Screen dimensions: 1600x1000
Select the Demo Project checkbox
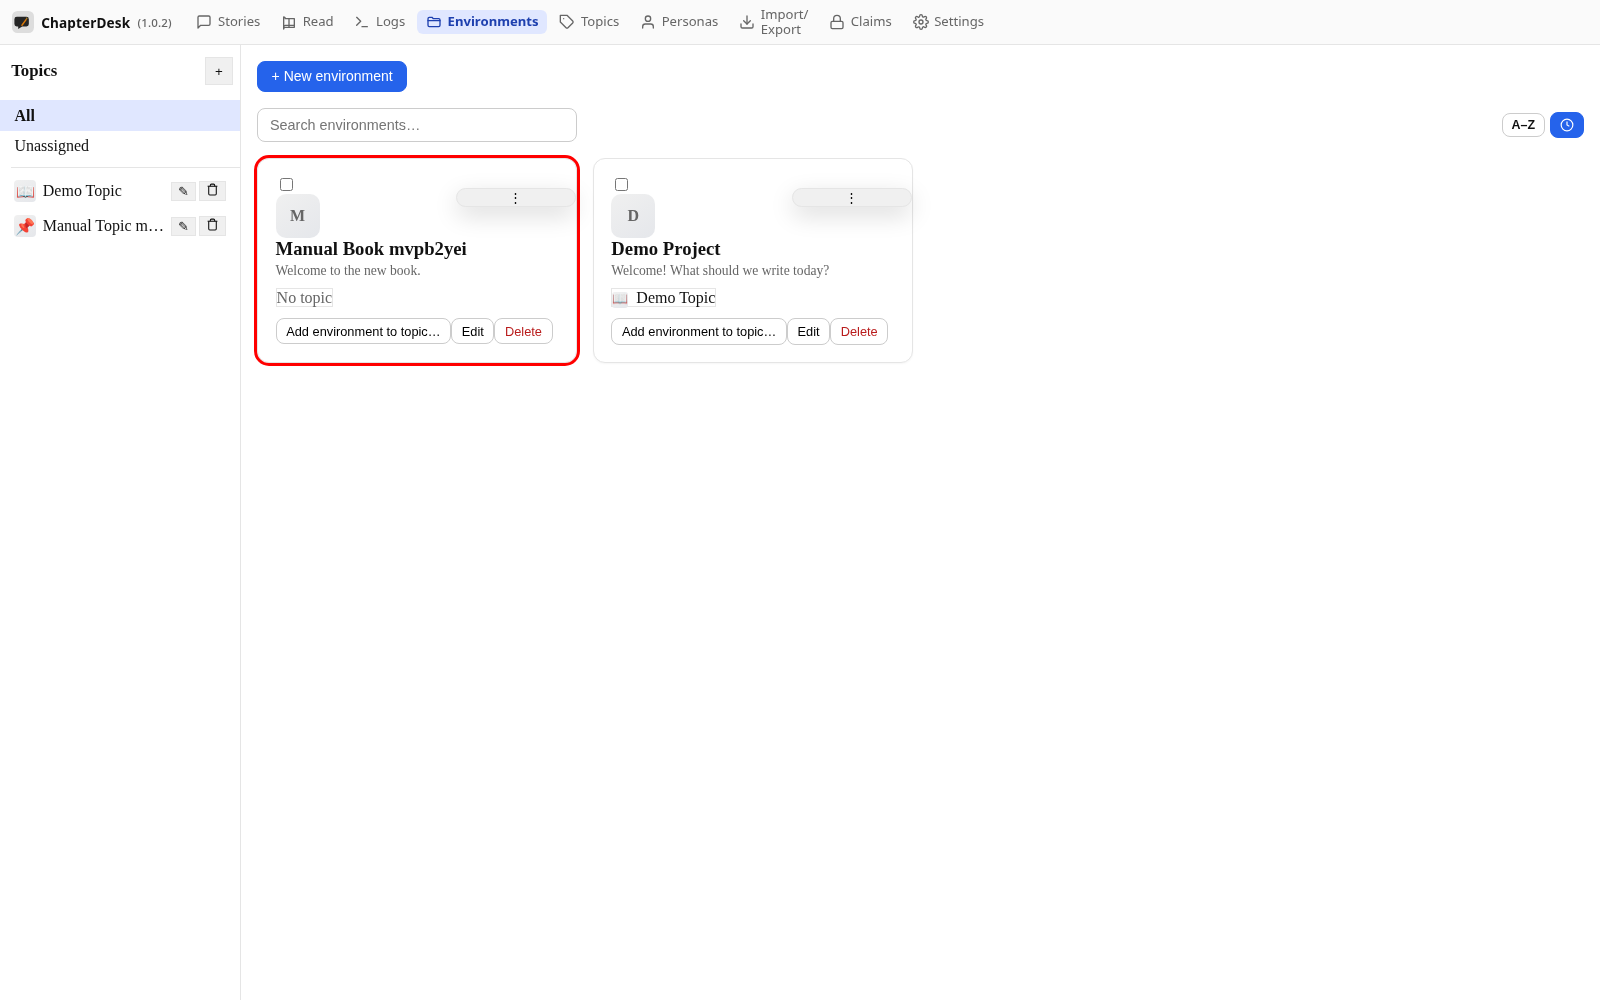(621, 184)
